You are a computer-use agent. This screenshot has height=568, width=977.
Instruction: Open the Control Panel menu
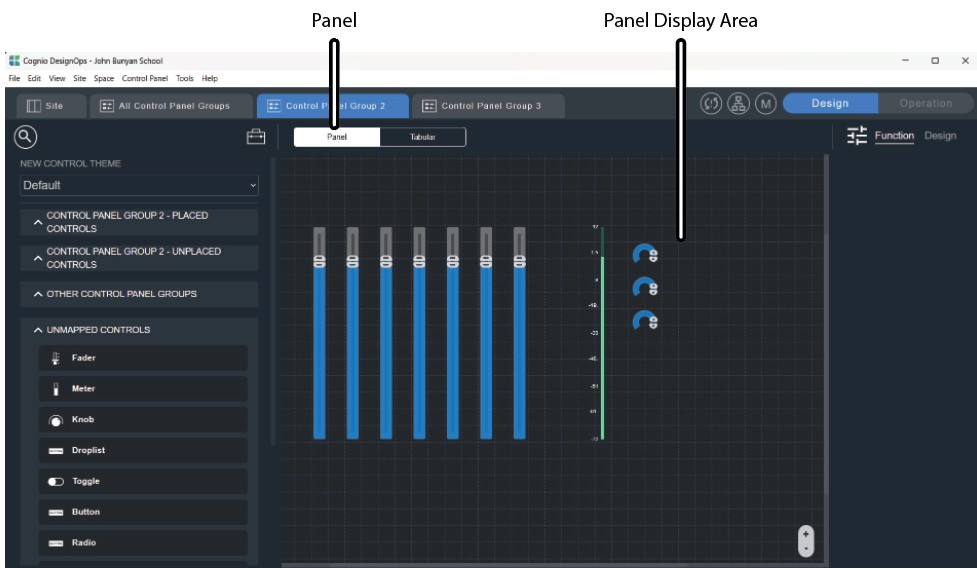point(145,78)
